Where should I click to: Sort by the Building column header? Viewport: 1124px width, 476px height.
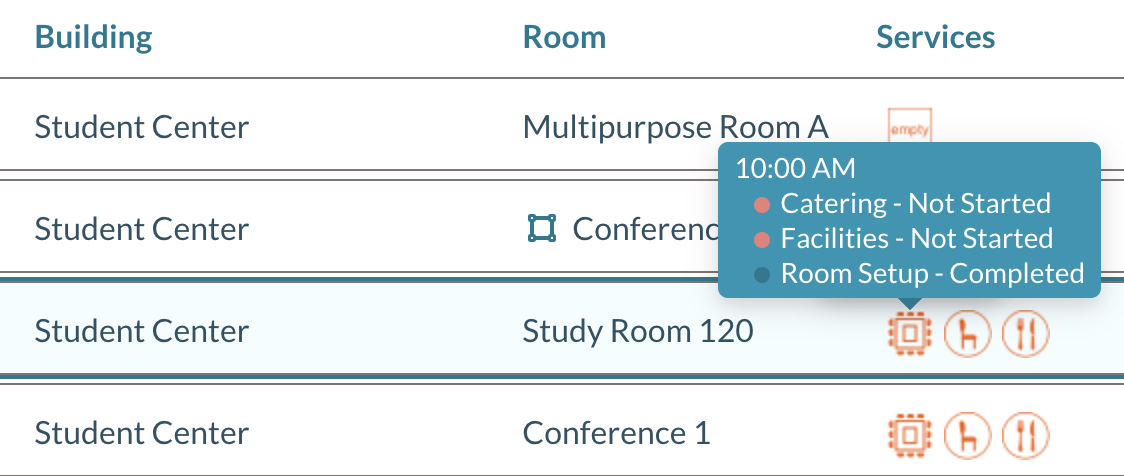(x=94, y=38)
